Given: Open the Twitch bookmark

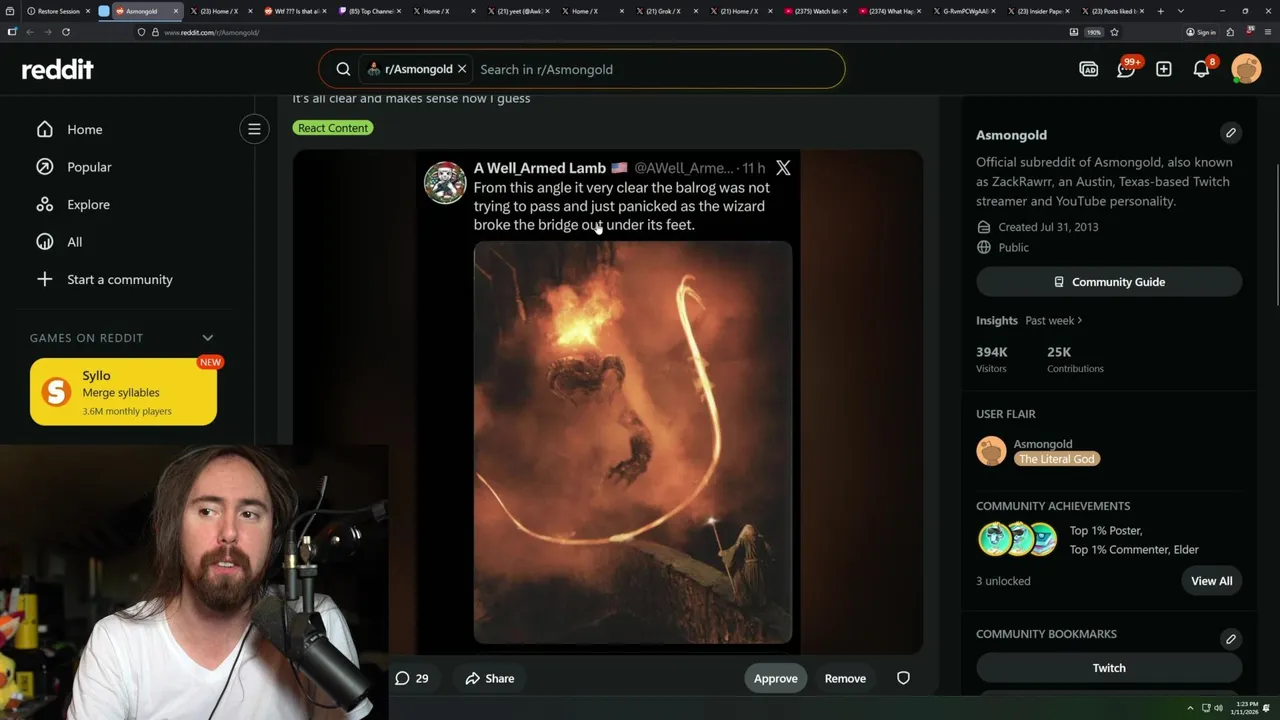Looking at the screenshot, I should pos(1109,668).
